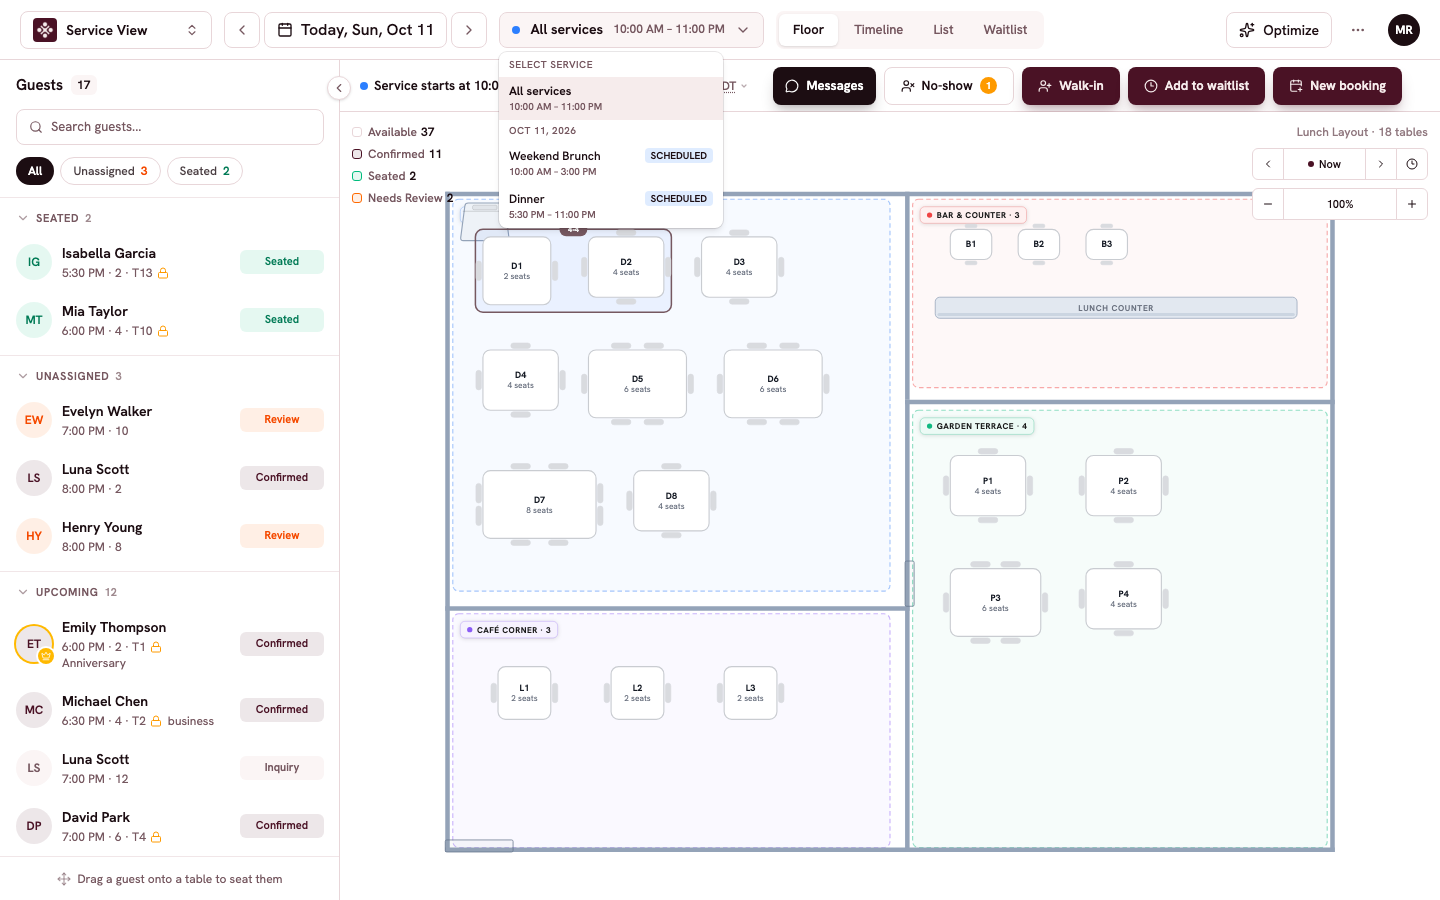Screen dimensions: 1440x900
Task: Open date picker Today, Sun, Oct 11
Action: pyautogui.click(x=355, y=30)
